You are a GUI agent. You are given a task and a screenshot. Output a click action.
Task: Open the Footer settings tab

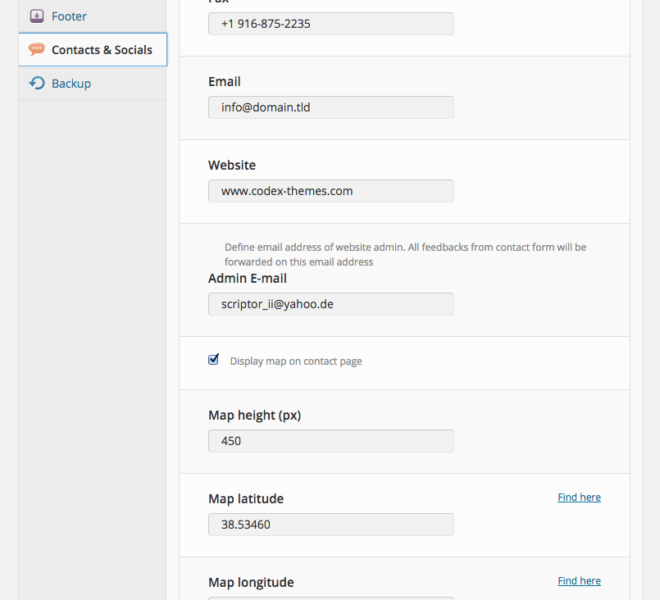coord(68,16)
